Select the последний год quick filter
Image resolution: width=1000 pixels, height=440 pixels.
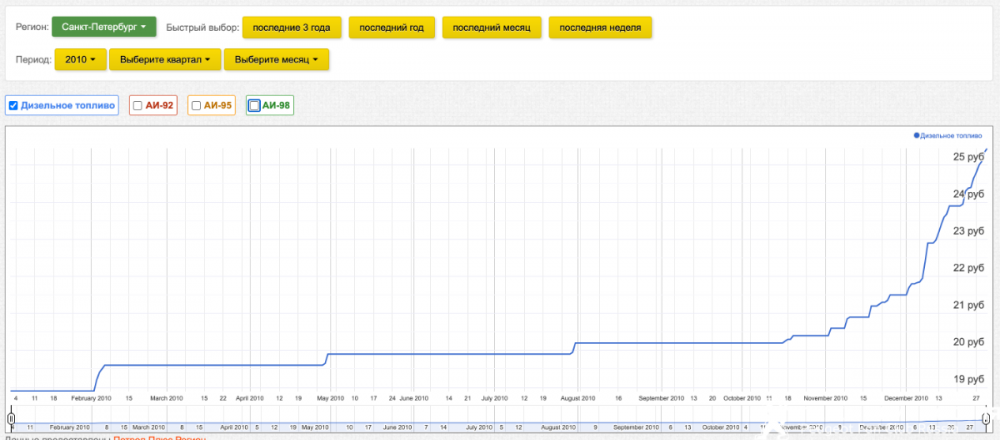tap(392, 27)
